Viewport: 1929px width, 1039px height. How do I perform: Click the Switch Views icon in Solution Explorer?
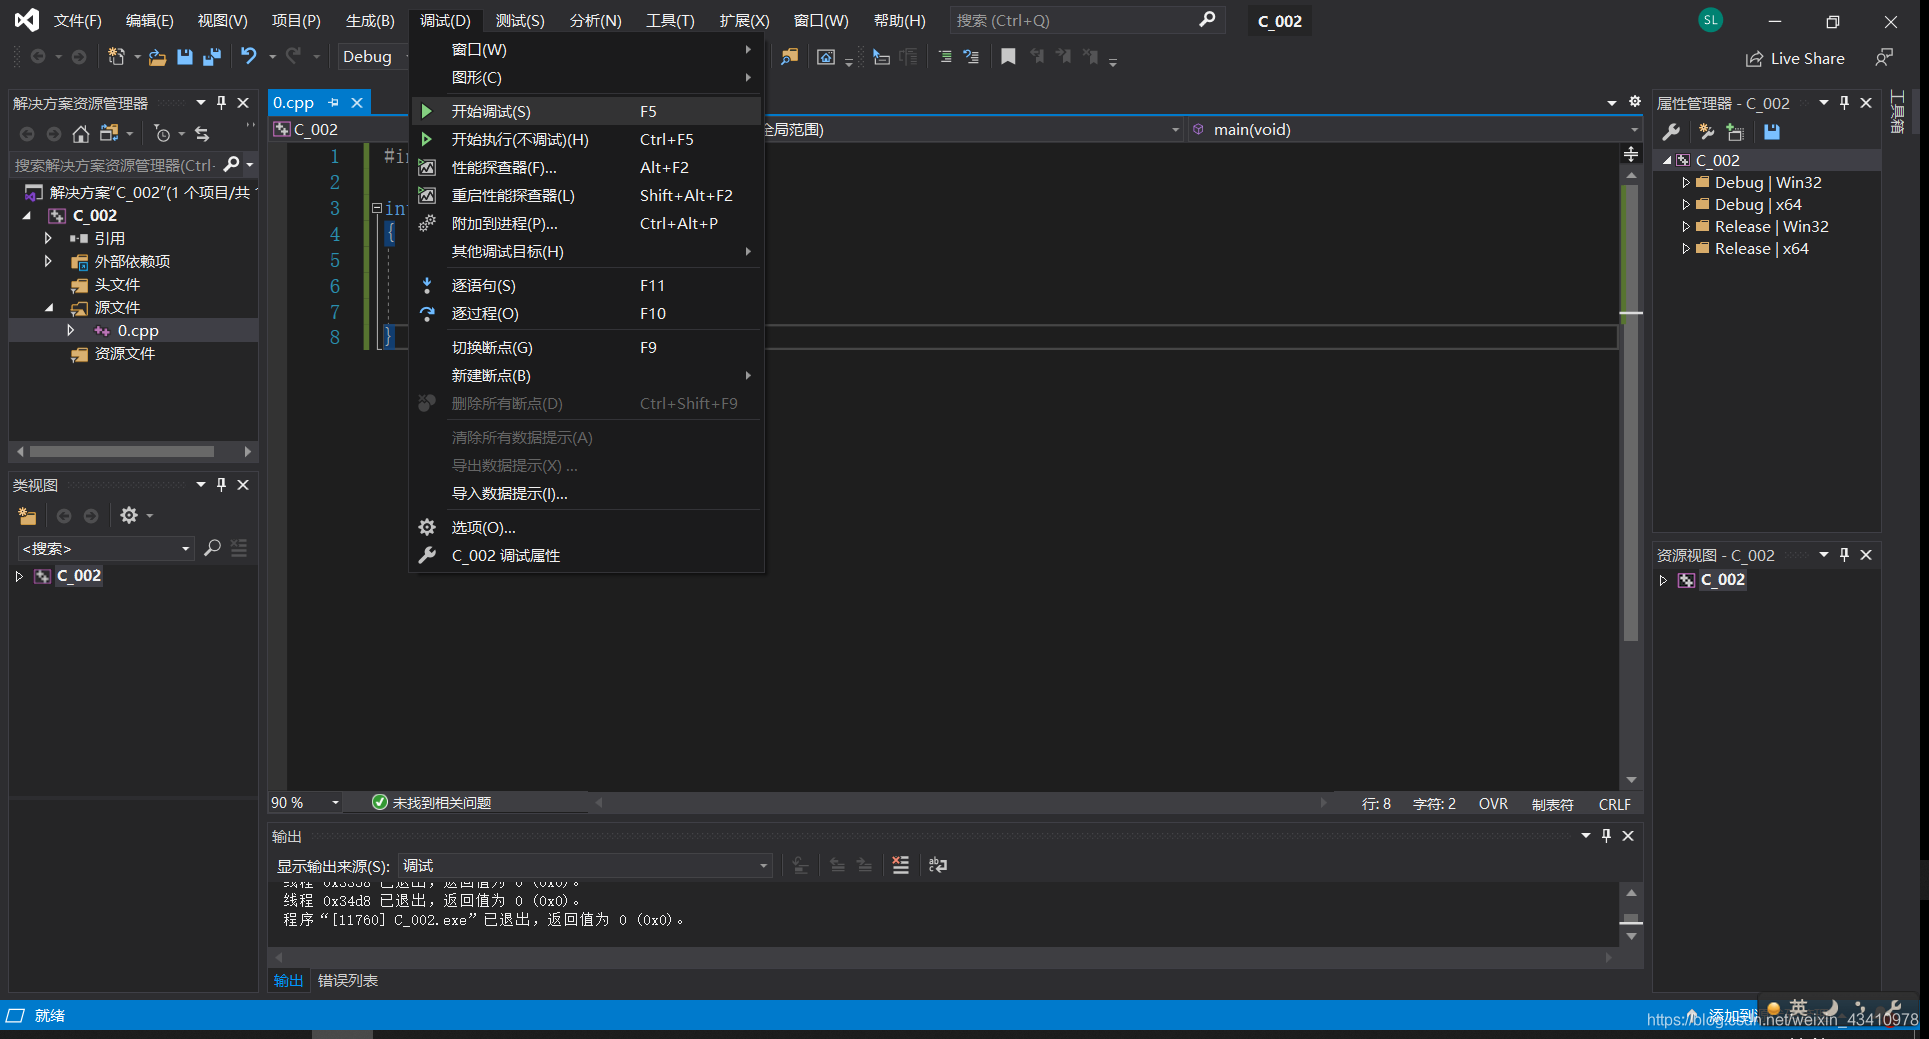110,133
